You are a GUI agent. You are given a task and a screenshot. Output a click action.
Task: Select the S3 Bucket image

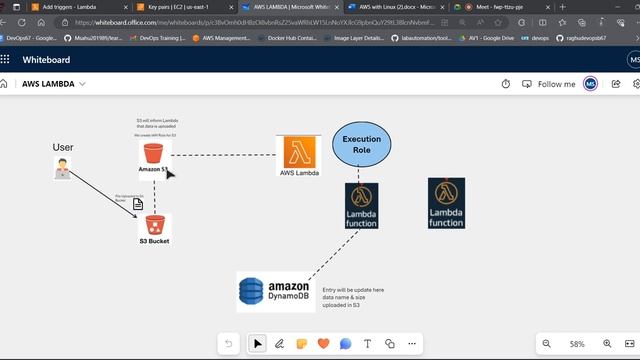tap(155, 229)
